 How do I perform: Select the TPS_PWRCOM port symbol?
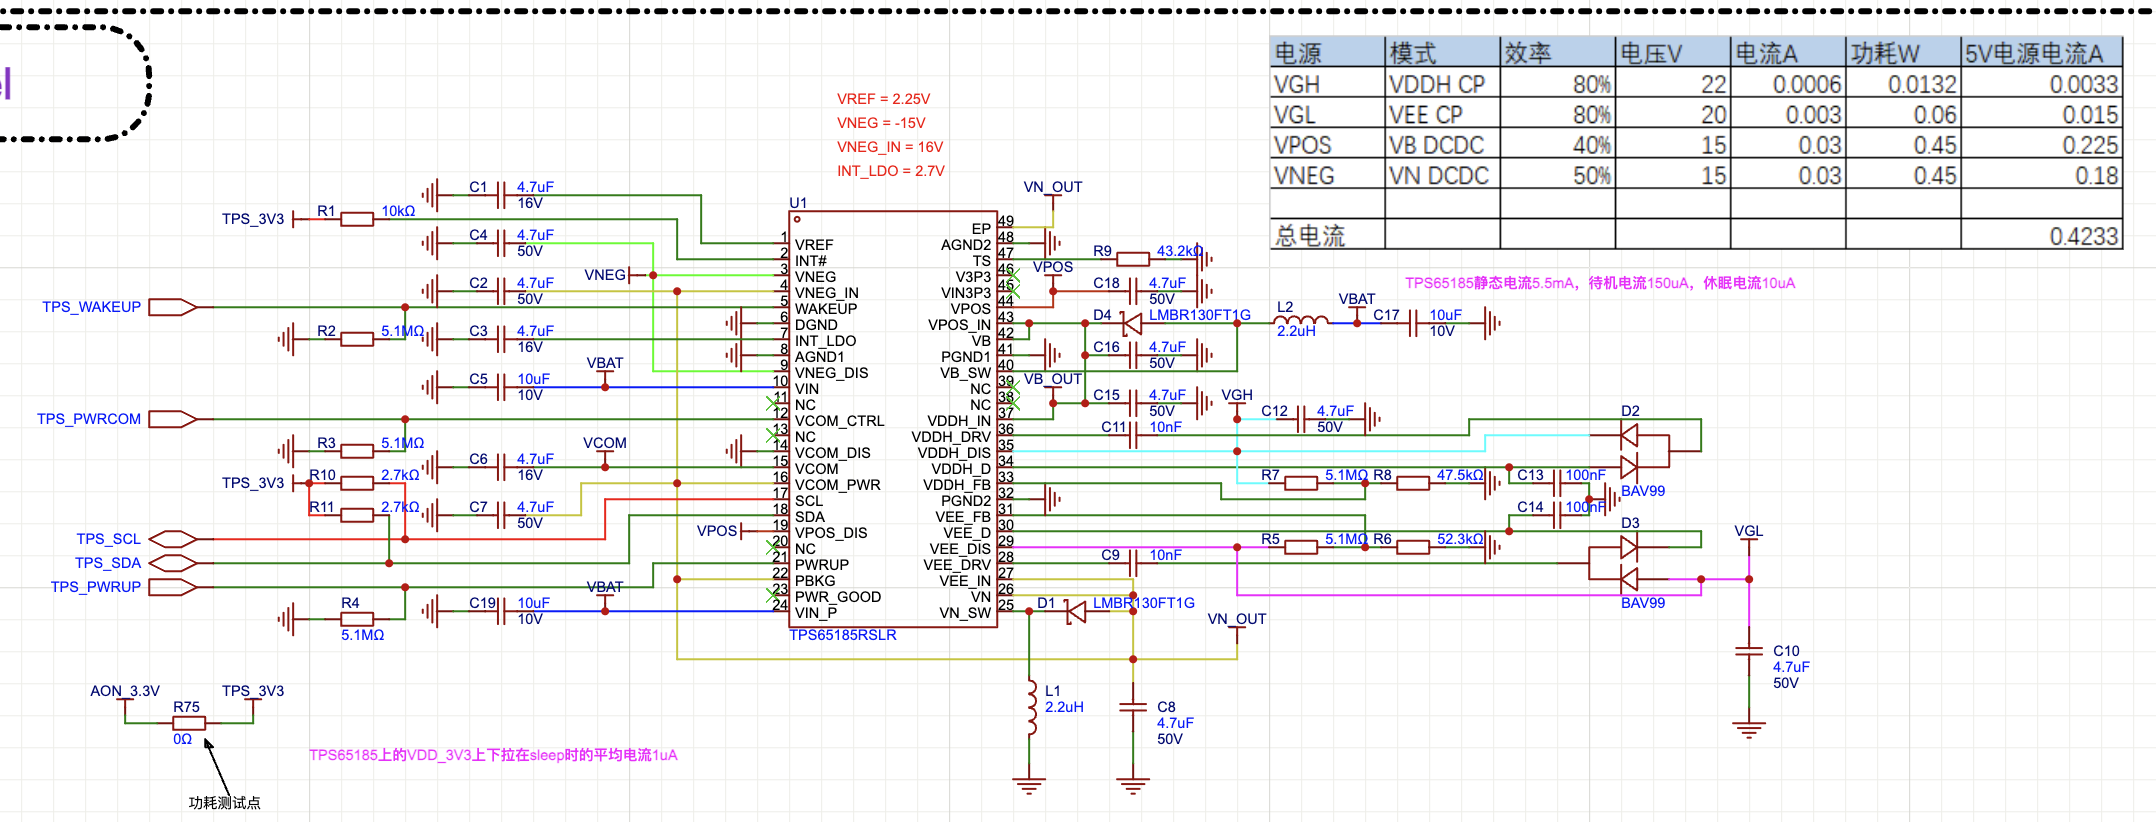pos(173,419)
